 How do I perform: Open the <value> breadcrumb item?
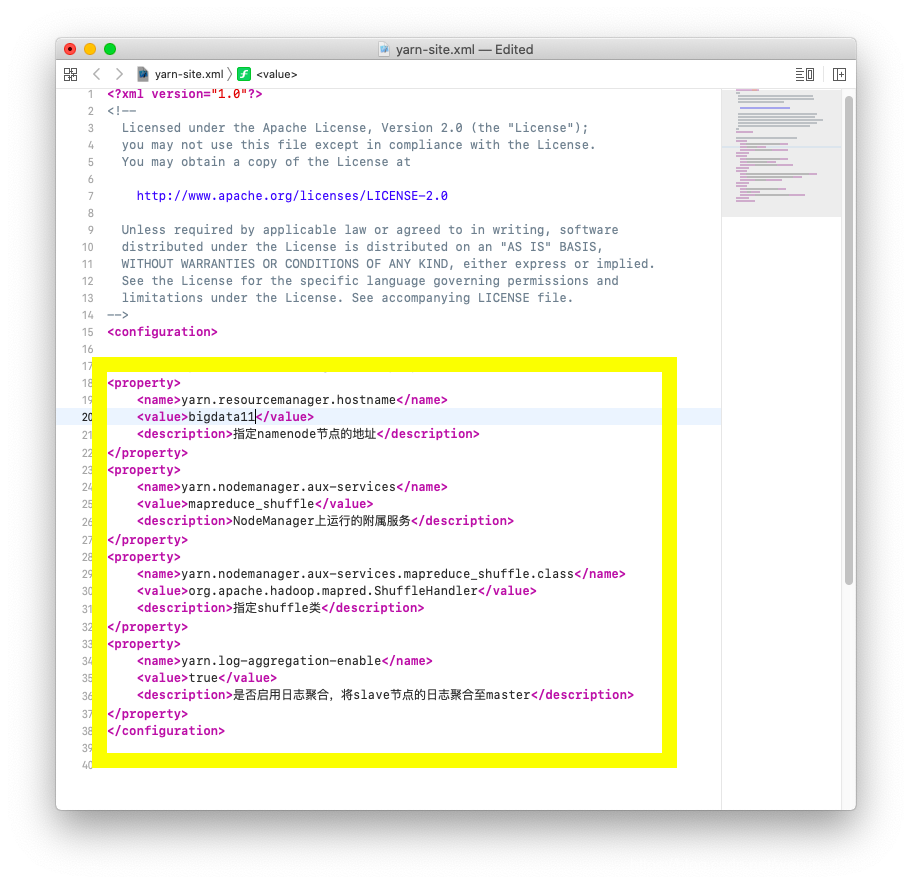tap(277, 74)
